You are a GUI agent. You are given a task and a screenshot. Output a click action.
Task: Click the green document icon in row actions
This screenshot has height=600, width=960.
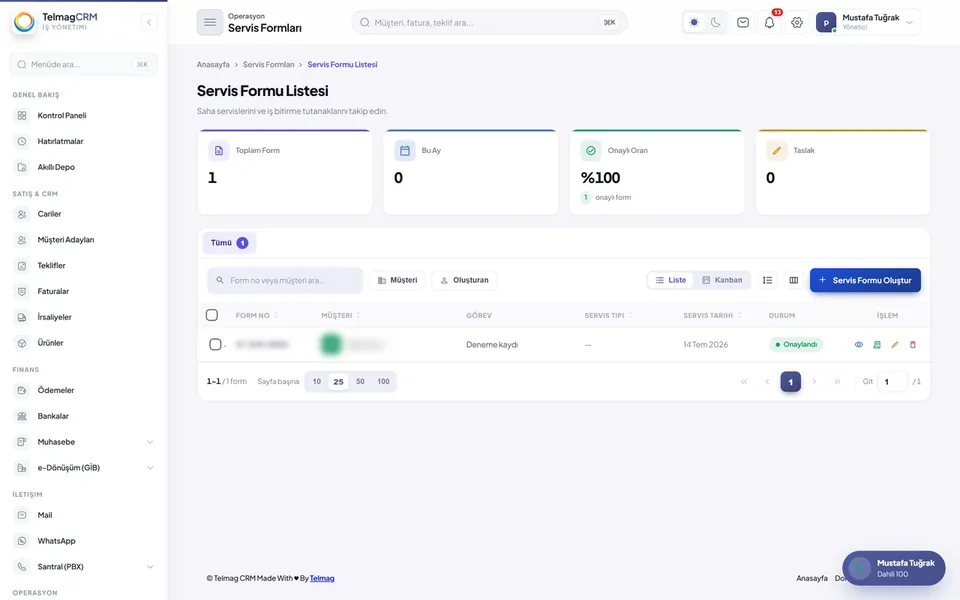click(x=877, y=345)
